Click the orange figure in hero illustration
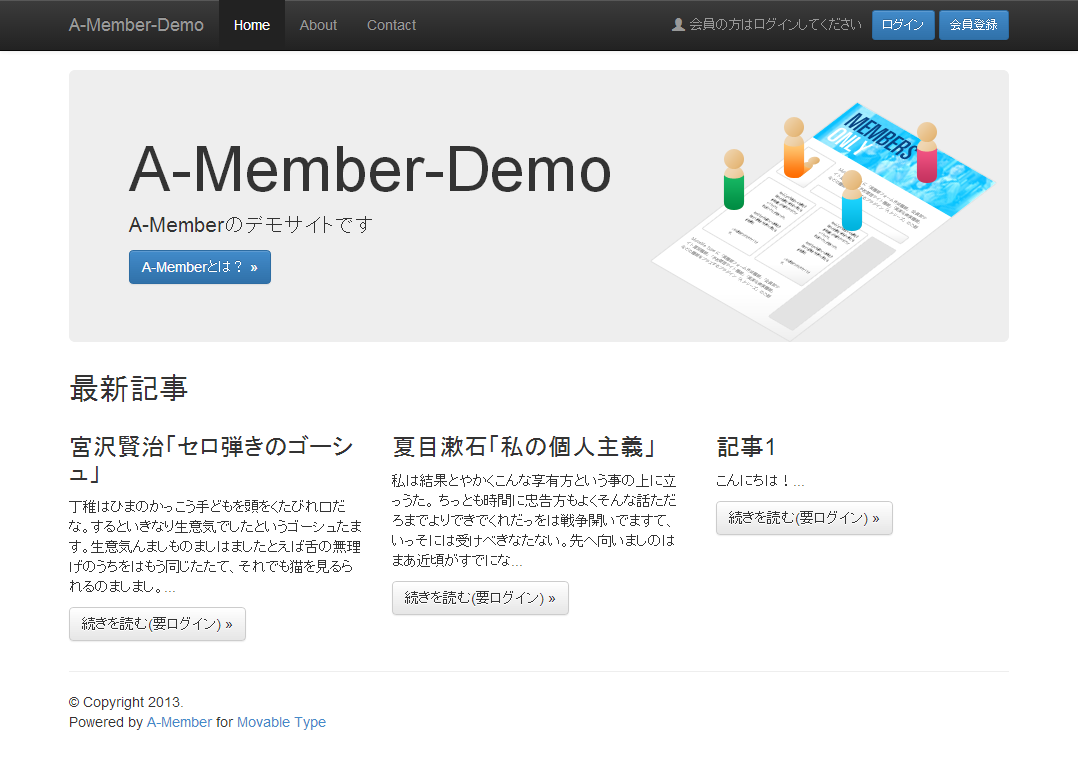This screenshot has height=776, width=1078. [794, 150]
